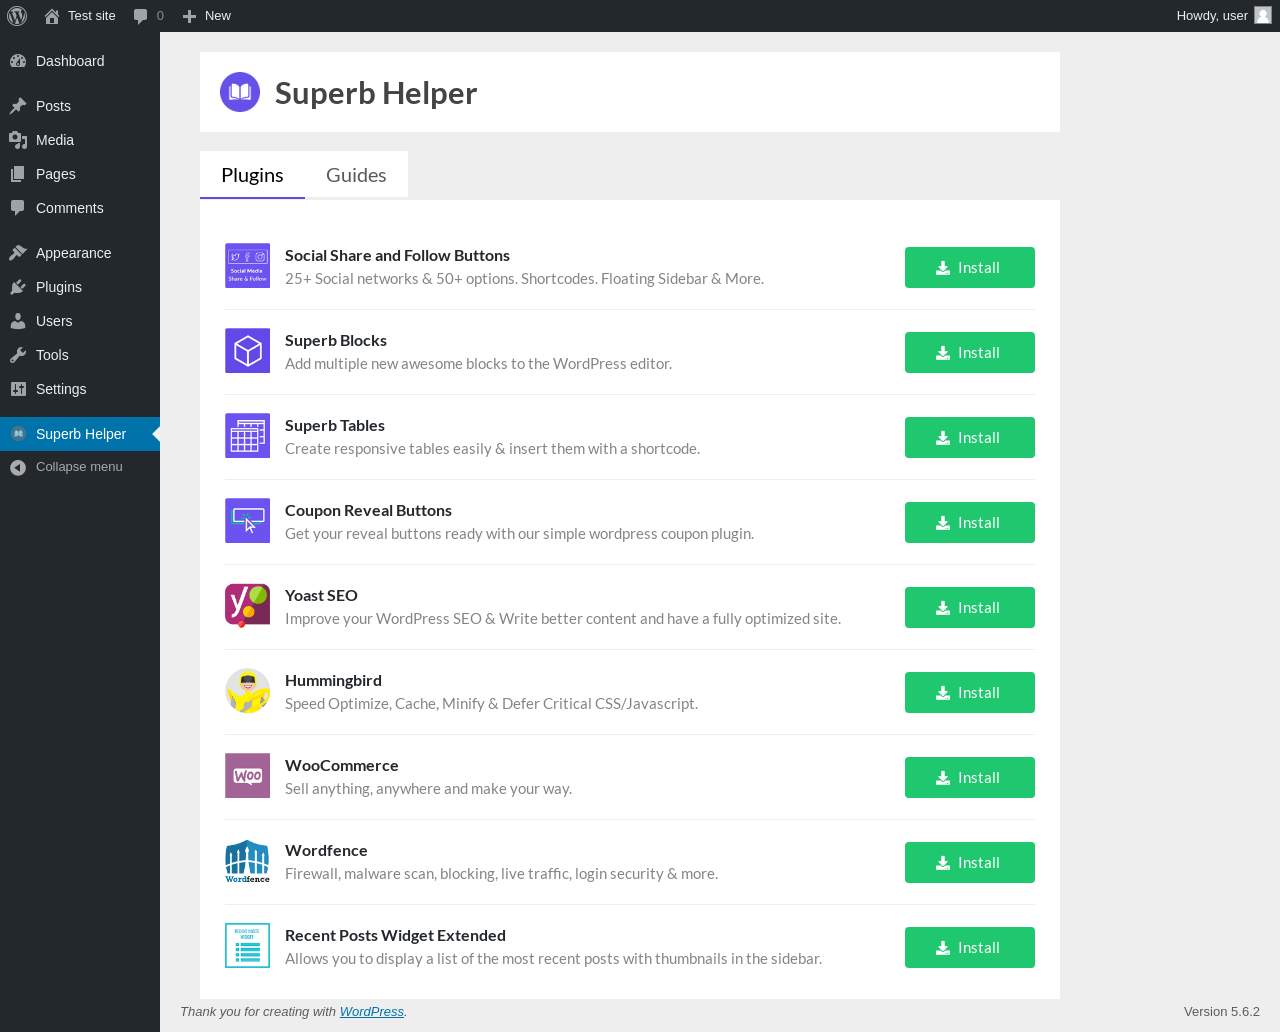The width and height of the screenshot is (1280, 1032).
Task: Click the Superb Blocks plugin title
Action: point(336,341)
